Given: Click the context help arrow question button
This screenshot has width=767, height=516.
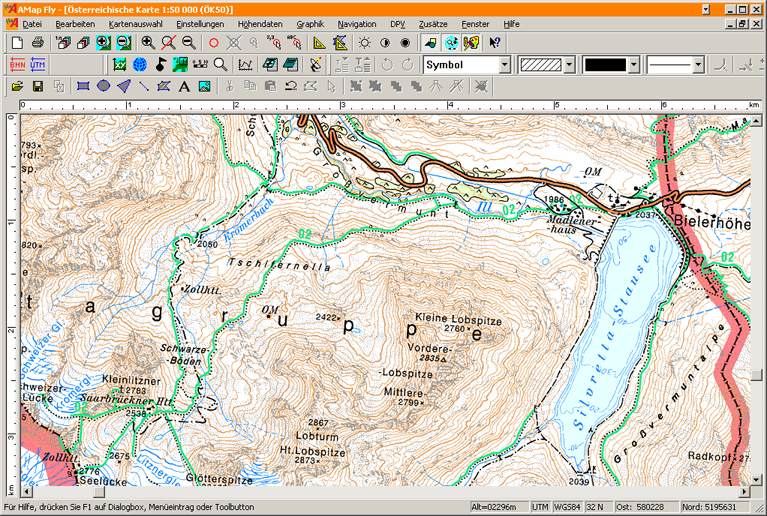Looking at the screenshot, I should coord(495,43).
